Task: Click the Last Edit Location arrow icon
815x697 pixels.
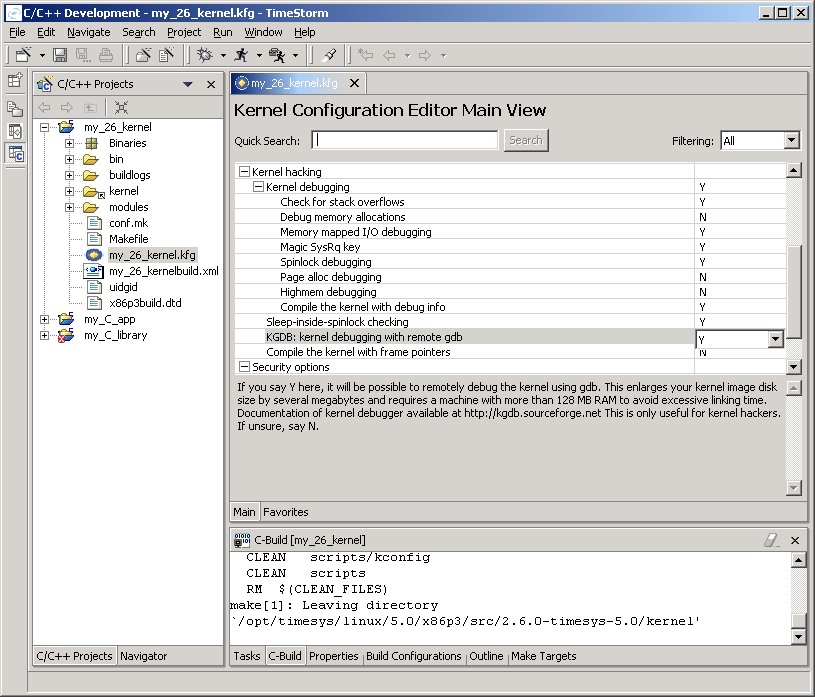Action: pos(366,55)
